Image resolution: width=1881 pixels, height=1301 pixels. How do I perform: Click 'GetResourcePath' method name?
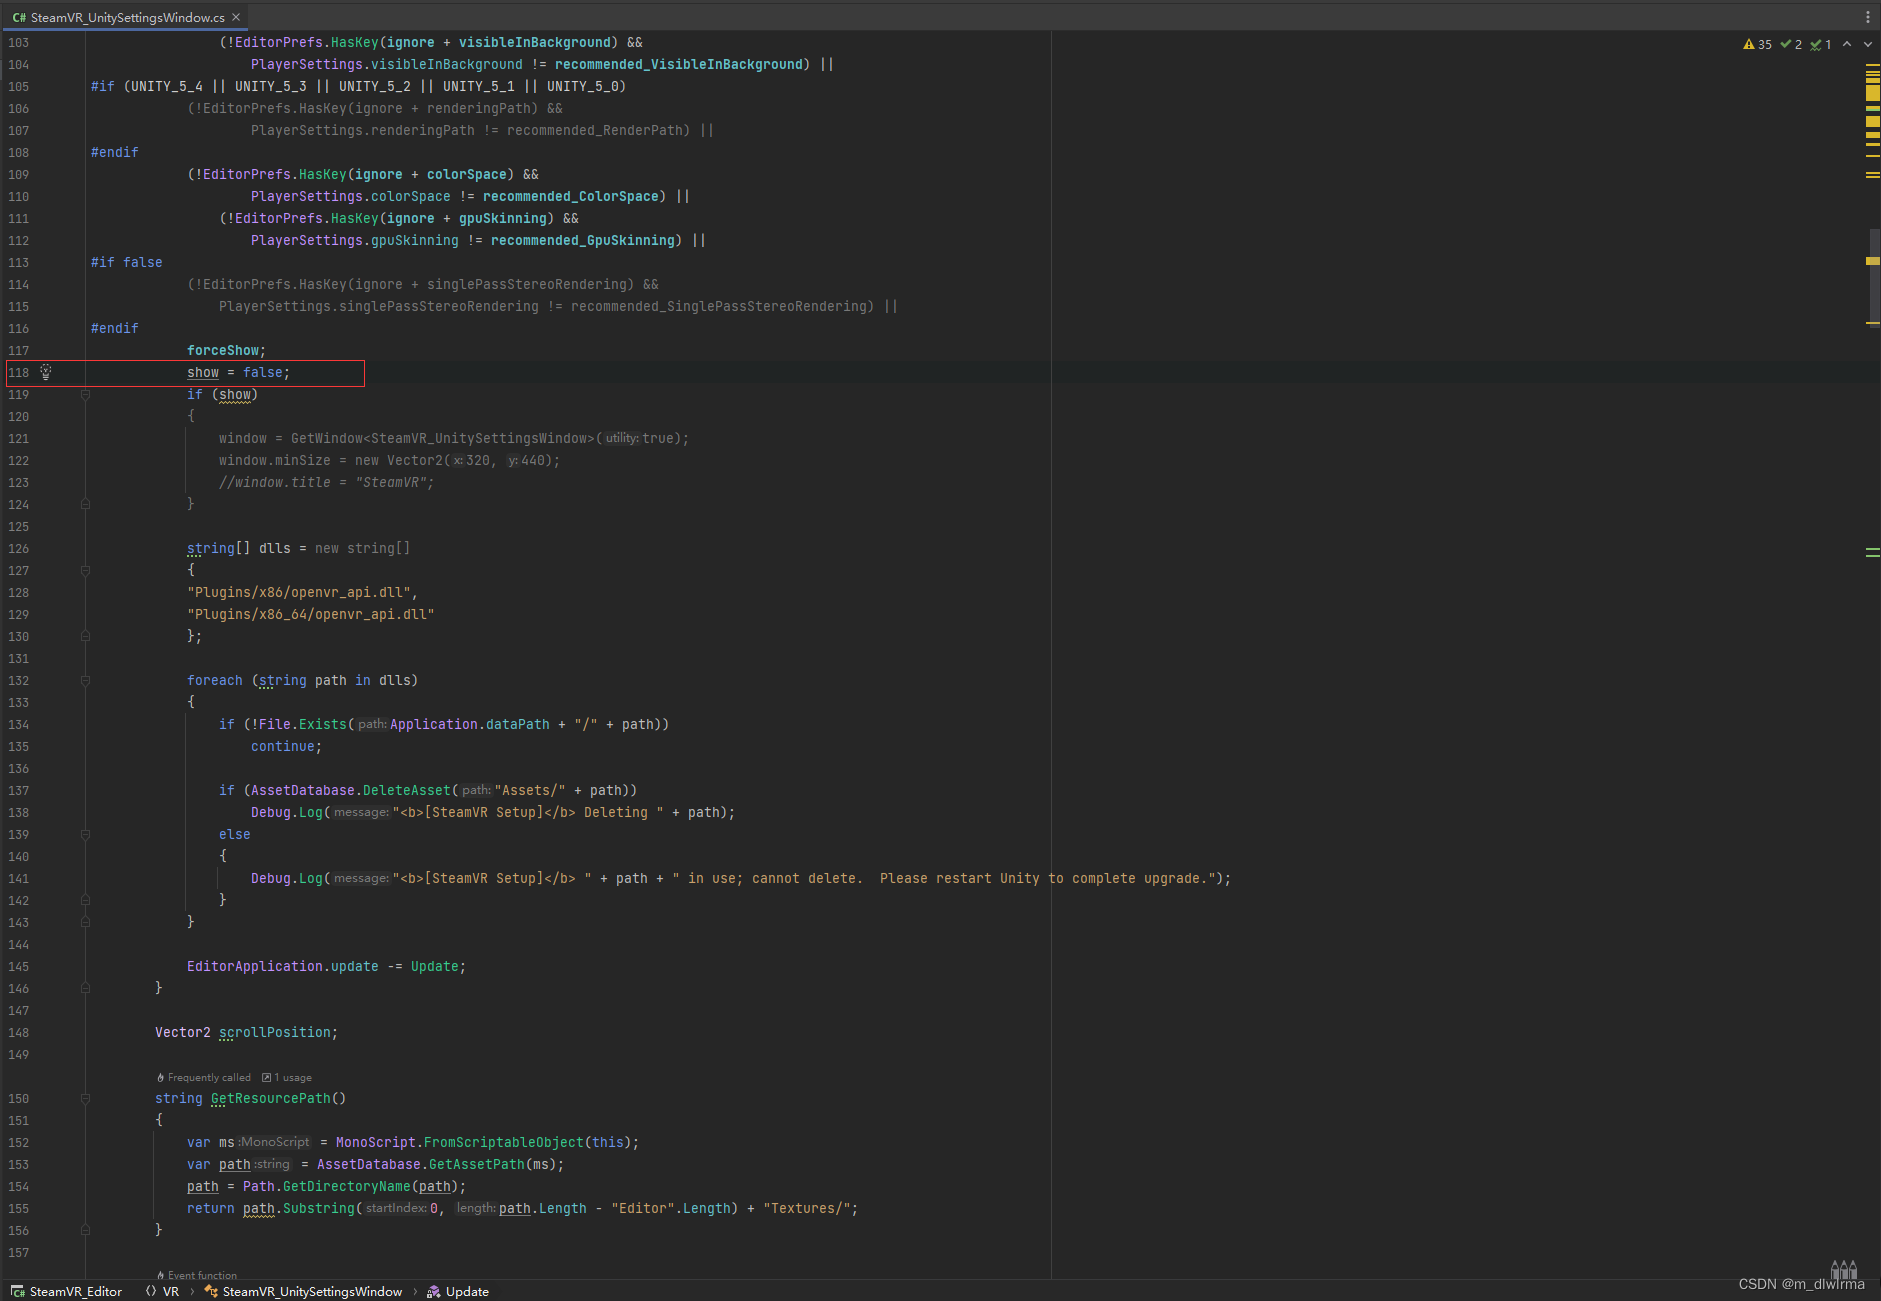(270, 1098)
